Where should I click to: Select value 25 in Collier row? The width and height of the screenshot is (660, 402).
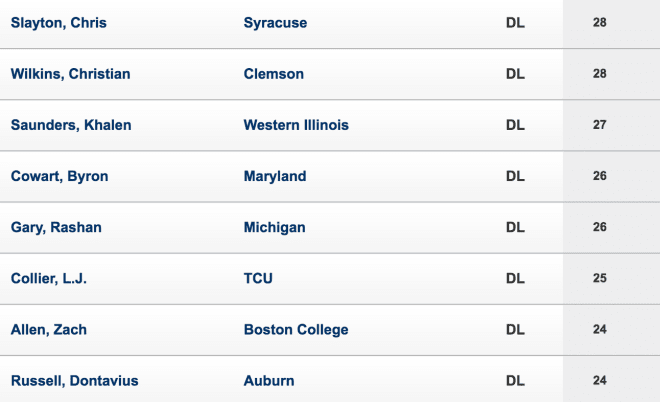[x=599, y=278]
